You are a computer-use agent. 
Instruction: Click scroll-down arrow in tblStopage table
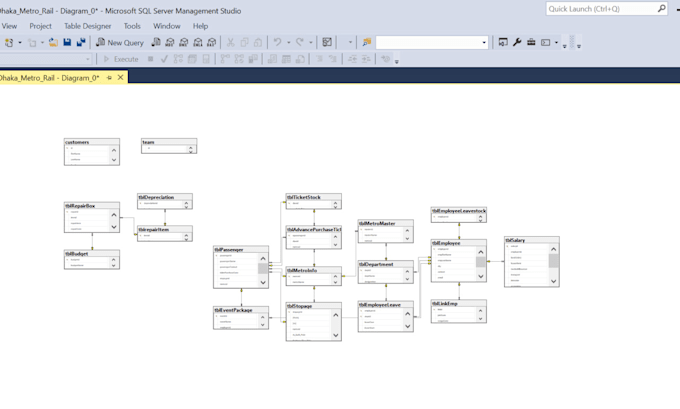(336, 335)
